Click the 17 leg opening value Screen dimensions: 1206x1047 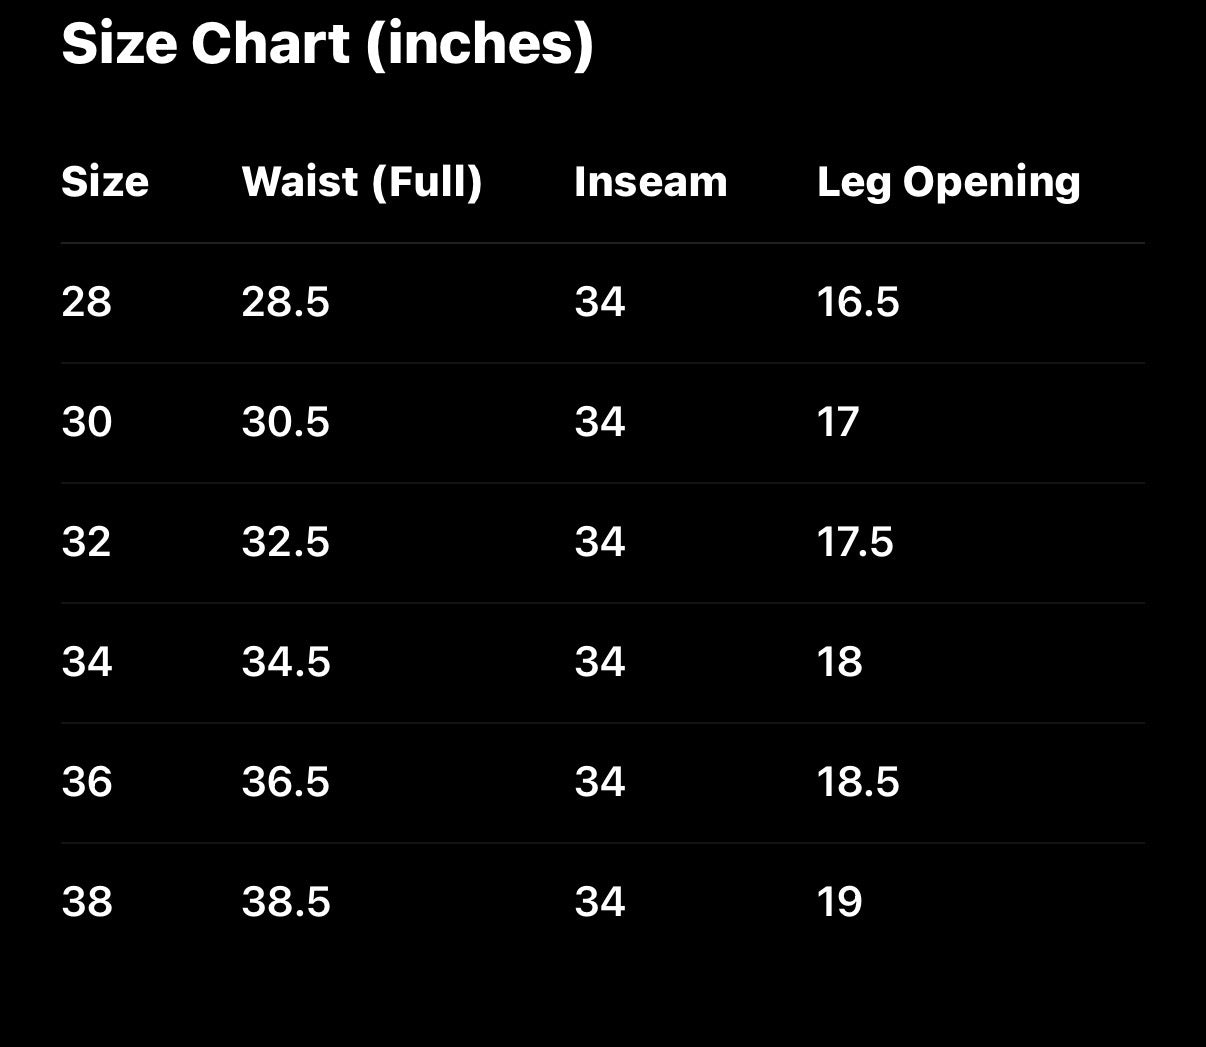(838, 422)
